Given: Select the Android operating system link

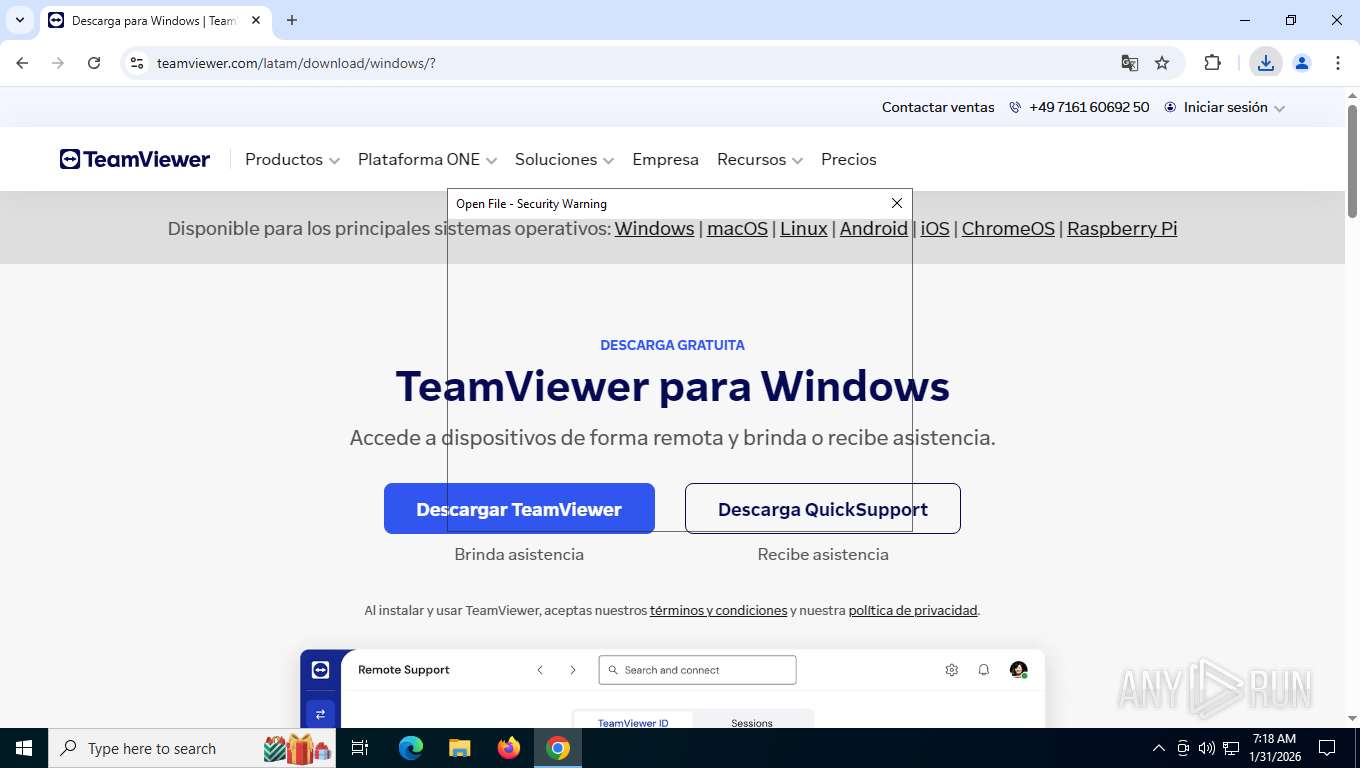Looking at the screenshot, I should coord(874,228).
